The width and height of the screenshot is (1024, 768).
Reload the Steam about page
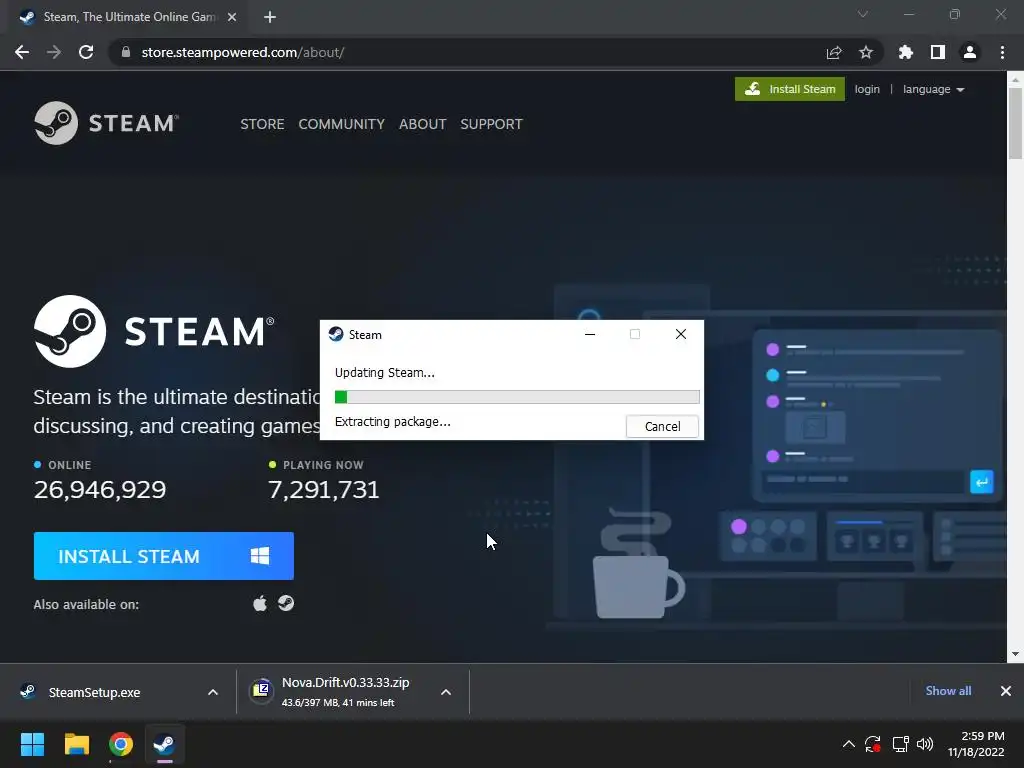click(86, 52)
